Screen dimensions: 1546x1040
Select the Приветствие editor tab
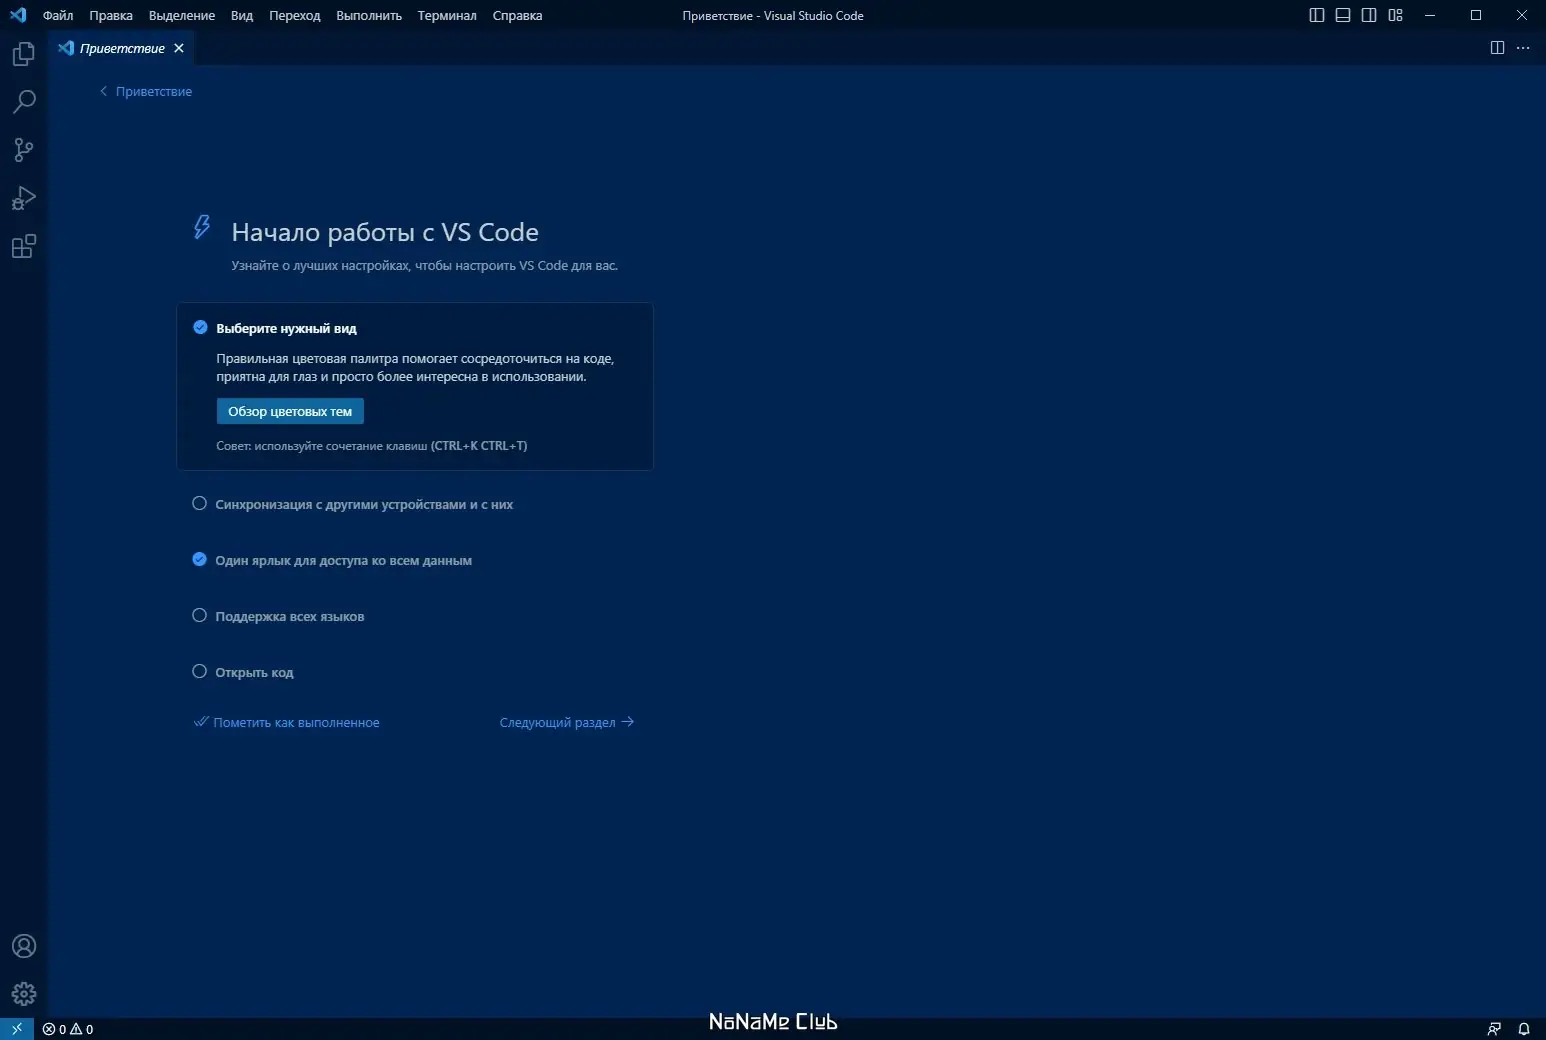click(121, 48)
